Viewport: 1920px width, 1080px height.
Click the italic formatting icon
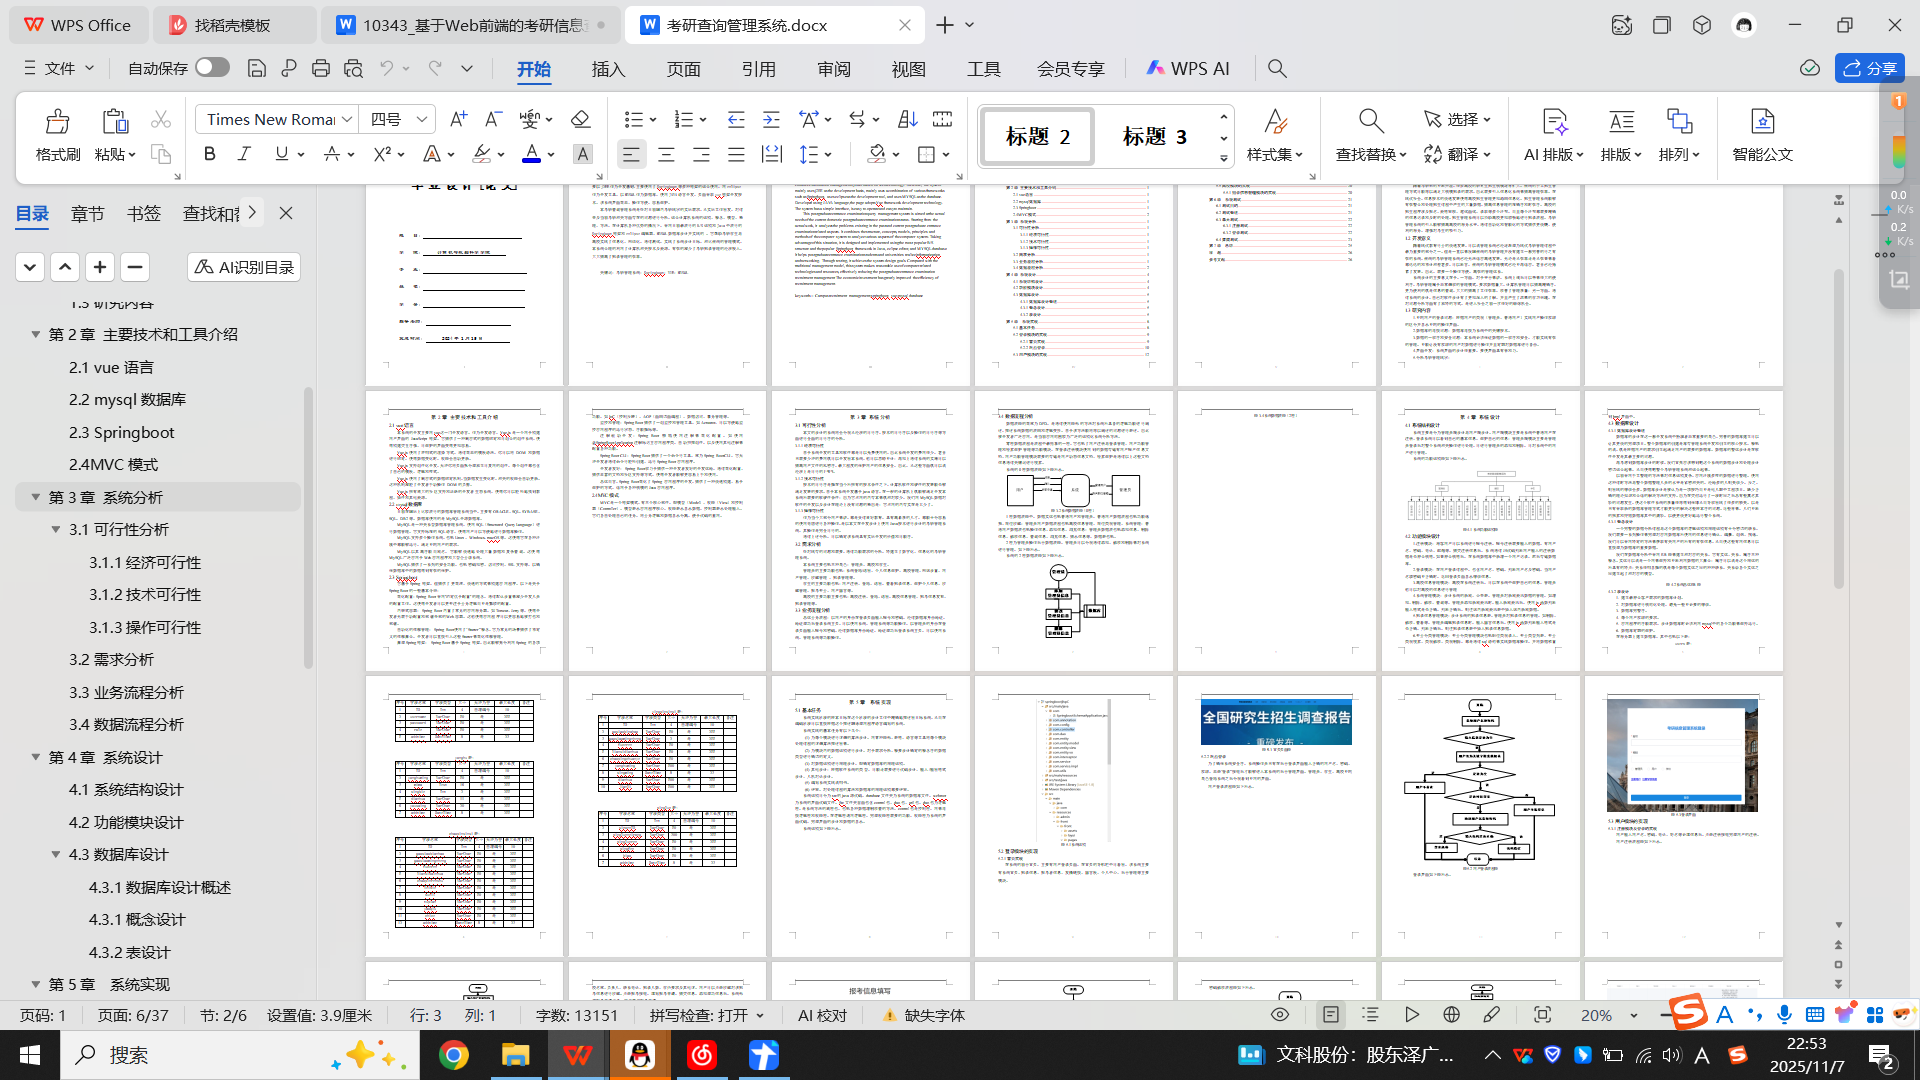(x=244, y=154)
